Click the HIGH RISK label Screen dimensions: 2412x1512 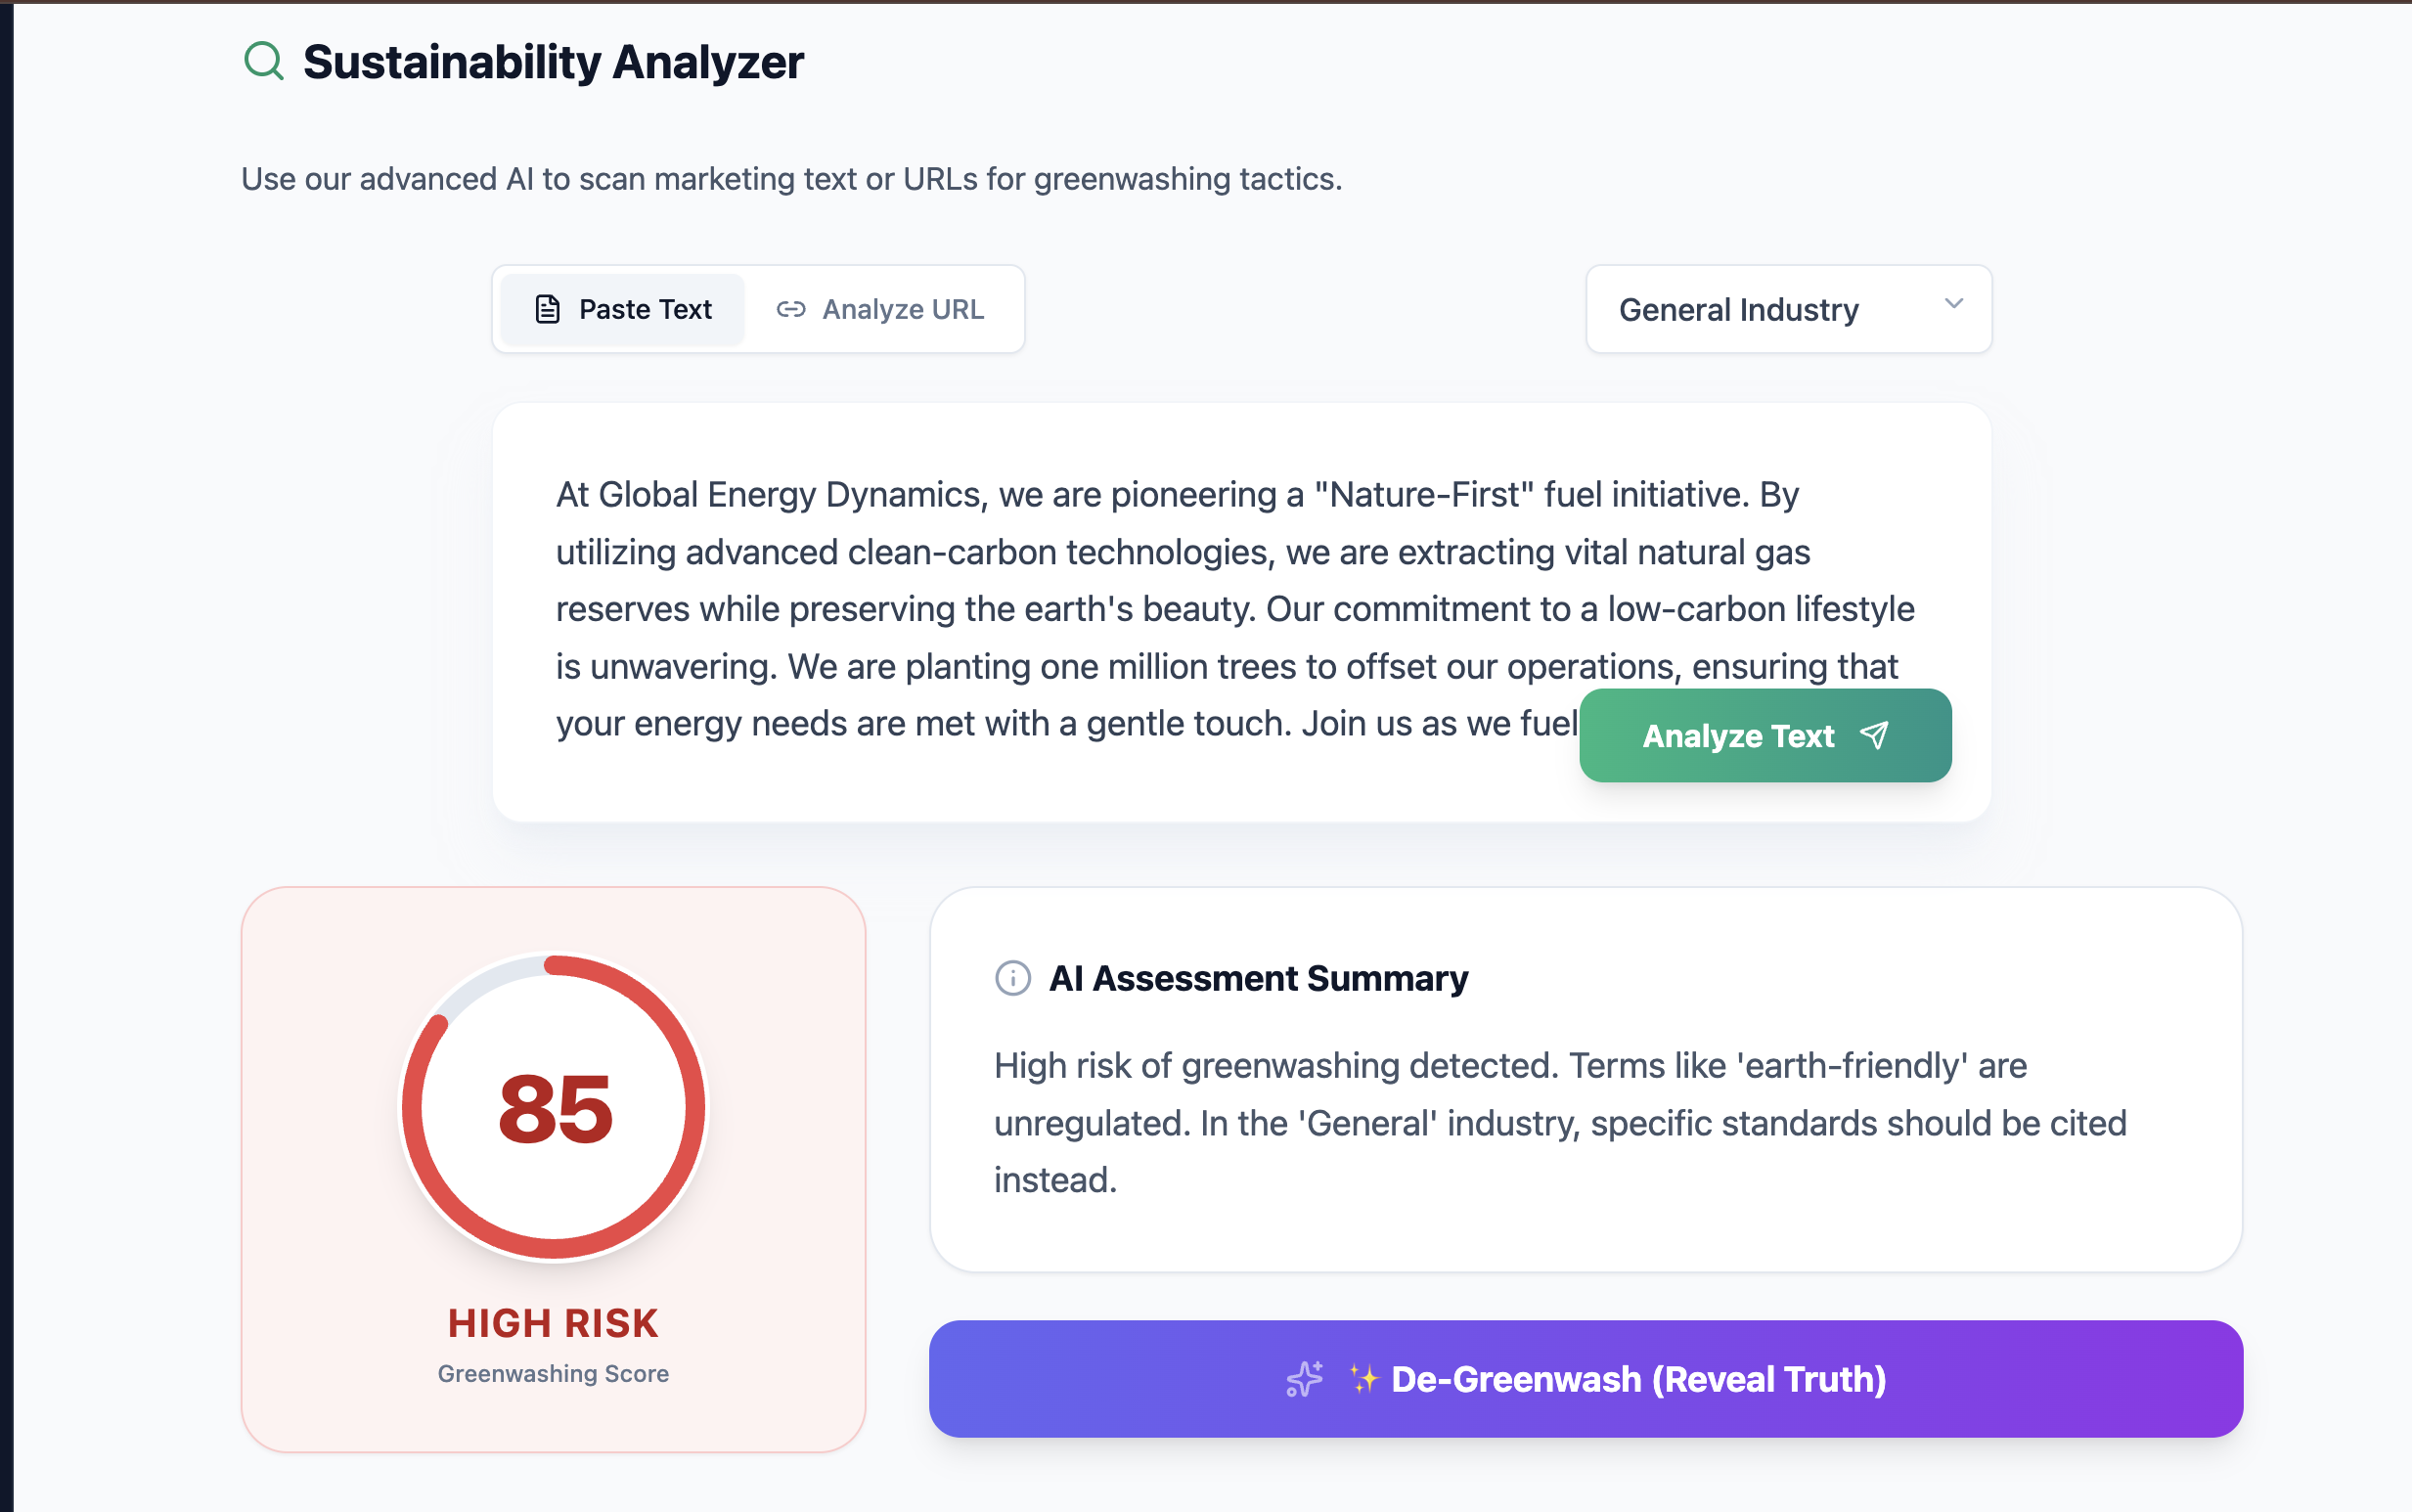pyautogui.click(x=553, y=1323)
